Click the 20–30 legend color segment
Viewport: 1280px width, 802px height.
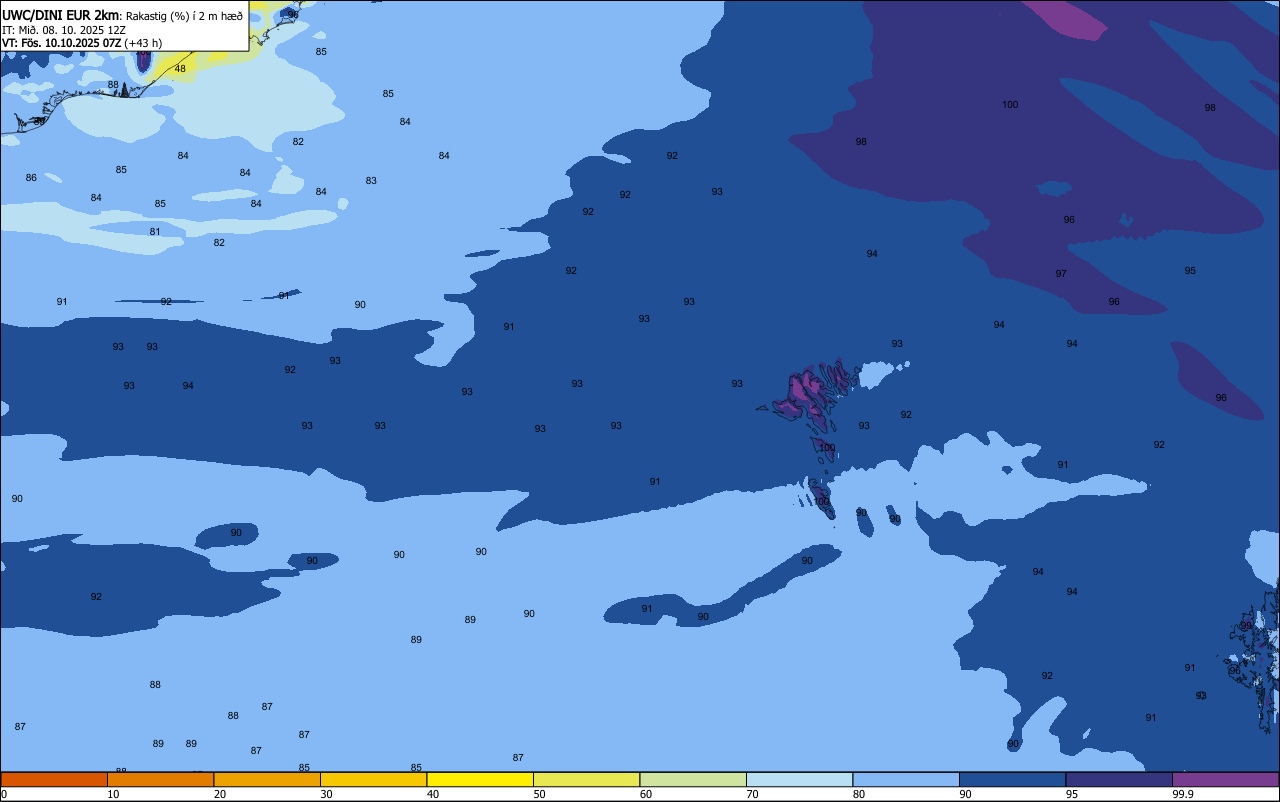click(267, 779)
